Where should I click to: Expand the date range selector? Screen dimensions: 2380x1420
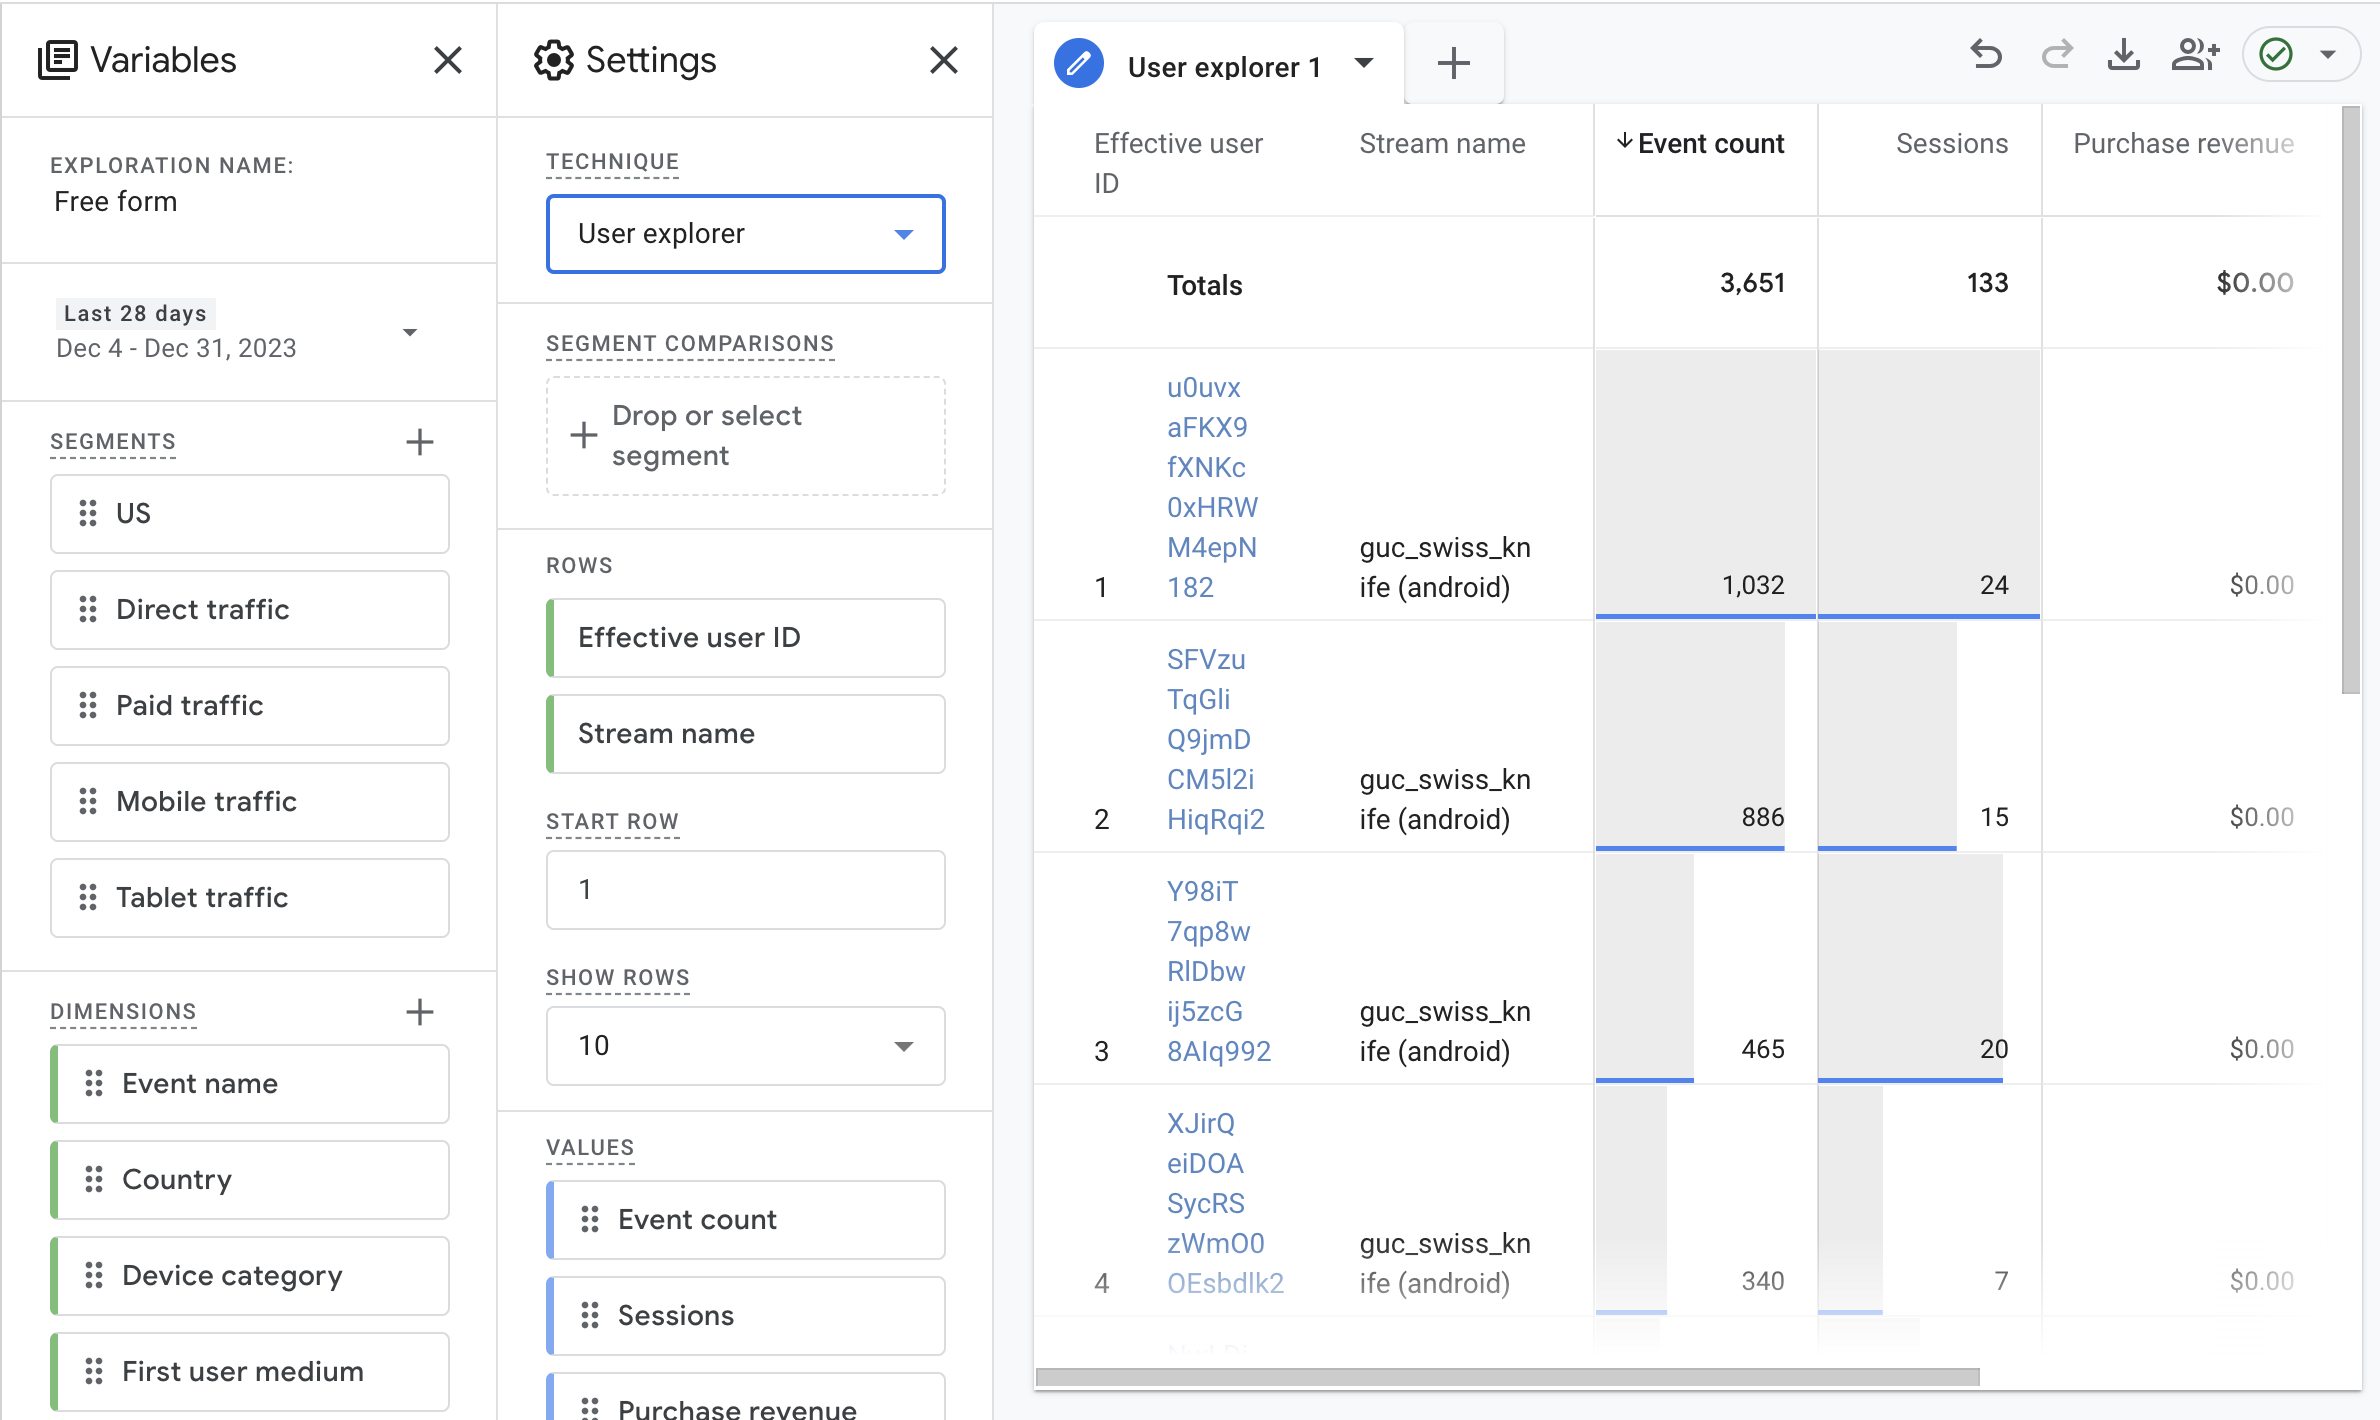[409, 332]
